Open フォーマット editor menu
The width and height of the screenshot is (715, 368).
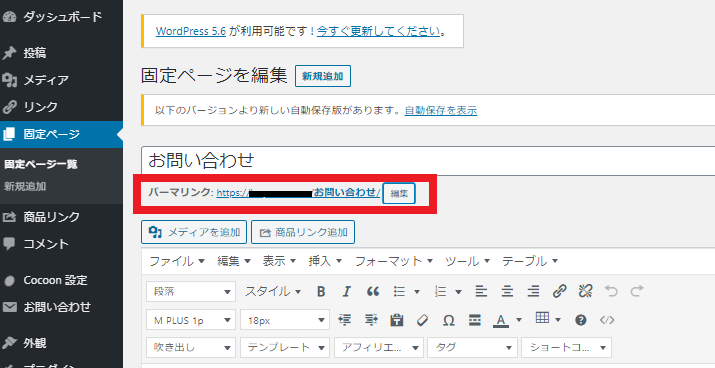click(394, 261)
